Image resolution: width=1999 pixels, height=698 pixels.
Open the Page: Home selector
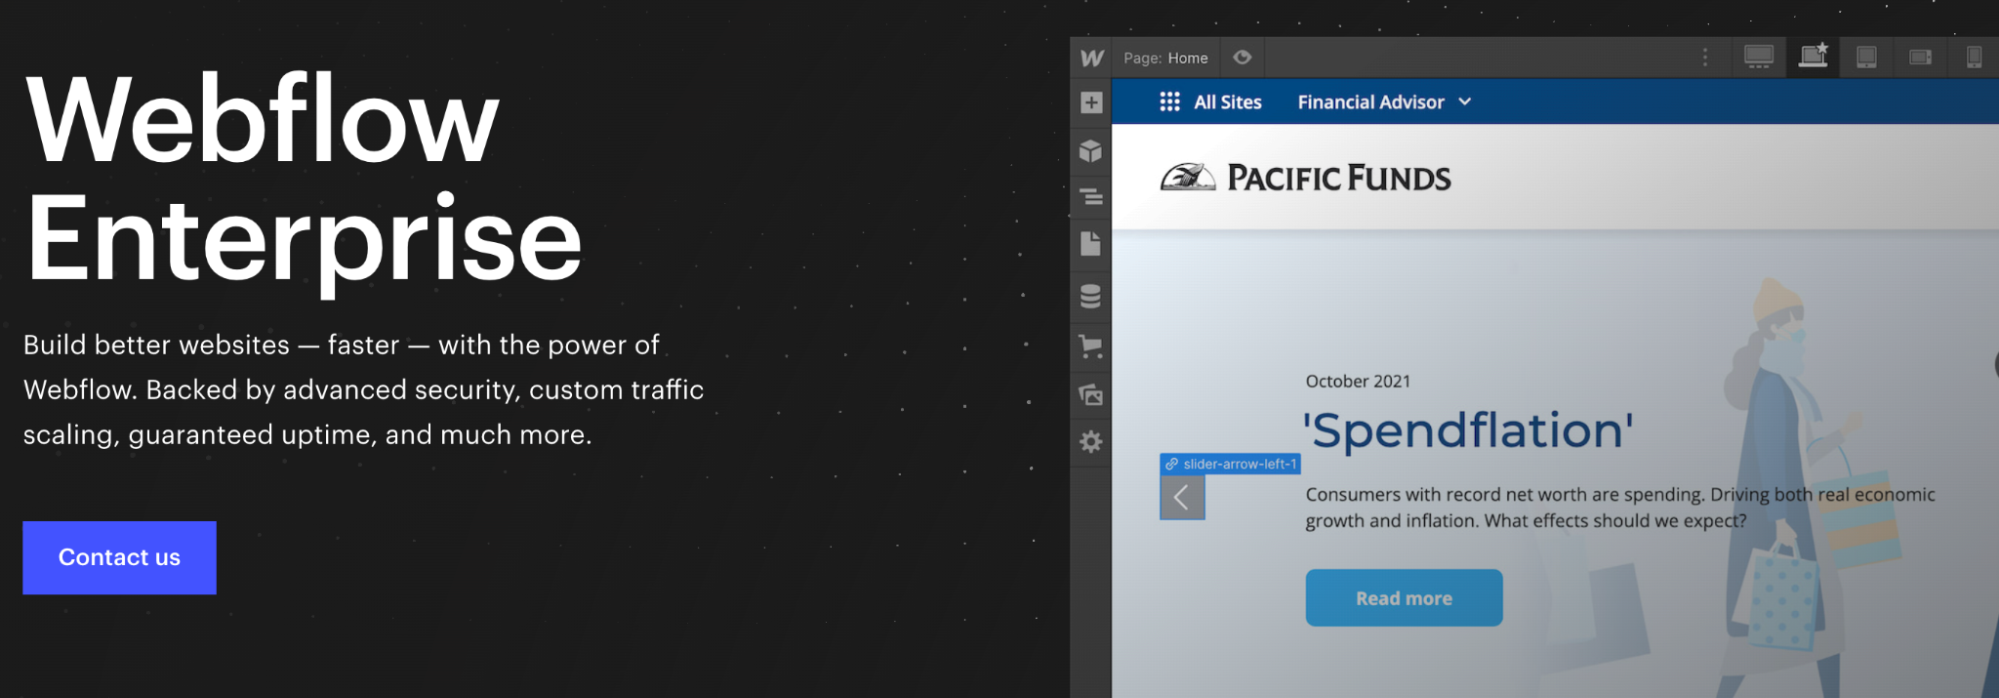[1165, 58]
